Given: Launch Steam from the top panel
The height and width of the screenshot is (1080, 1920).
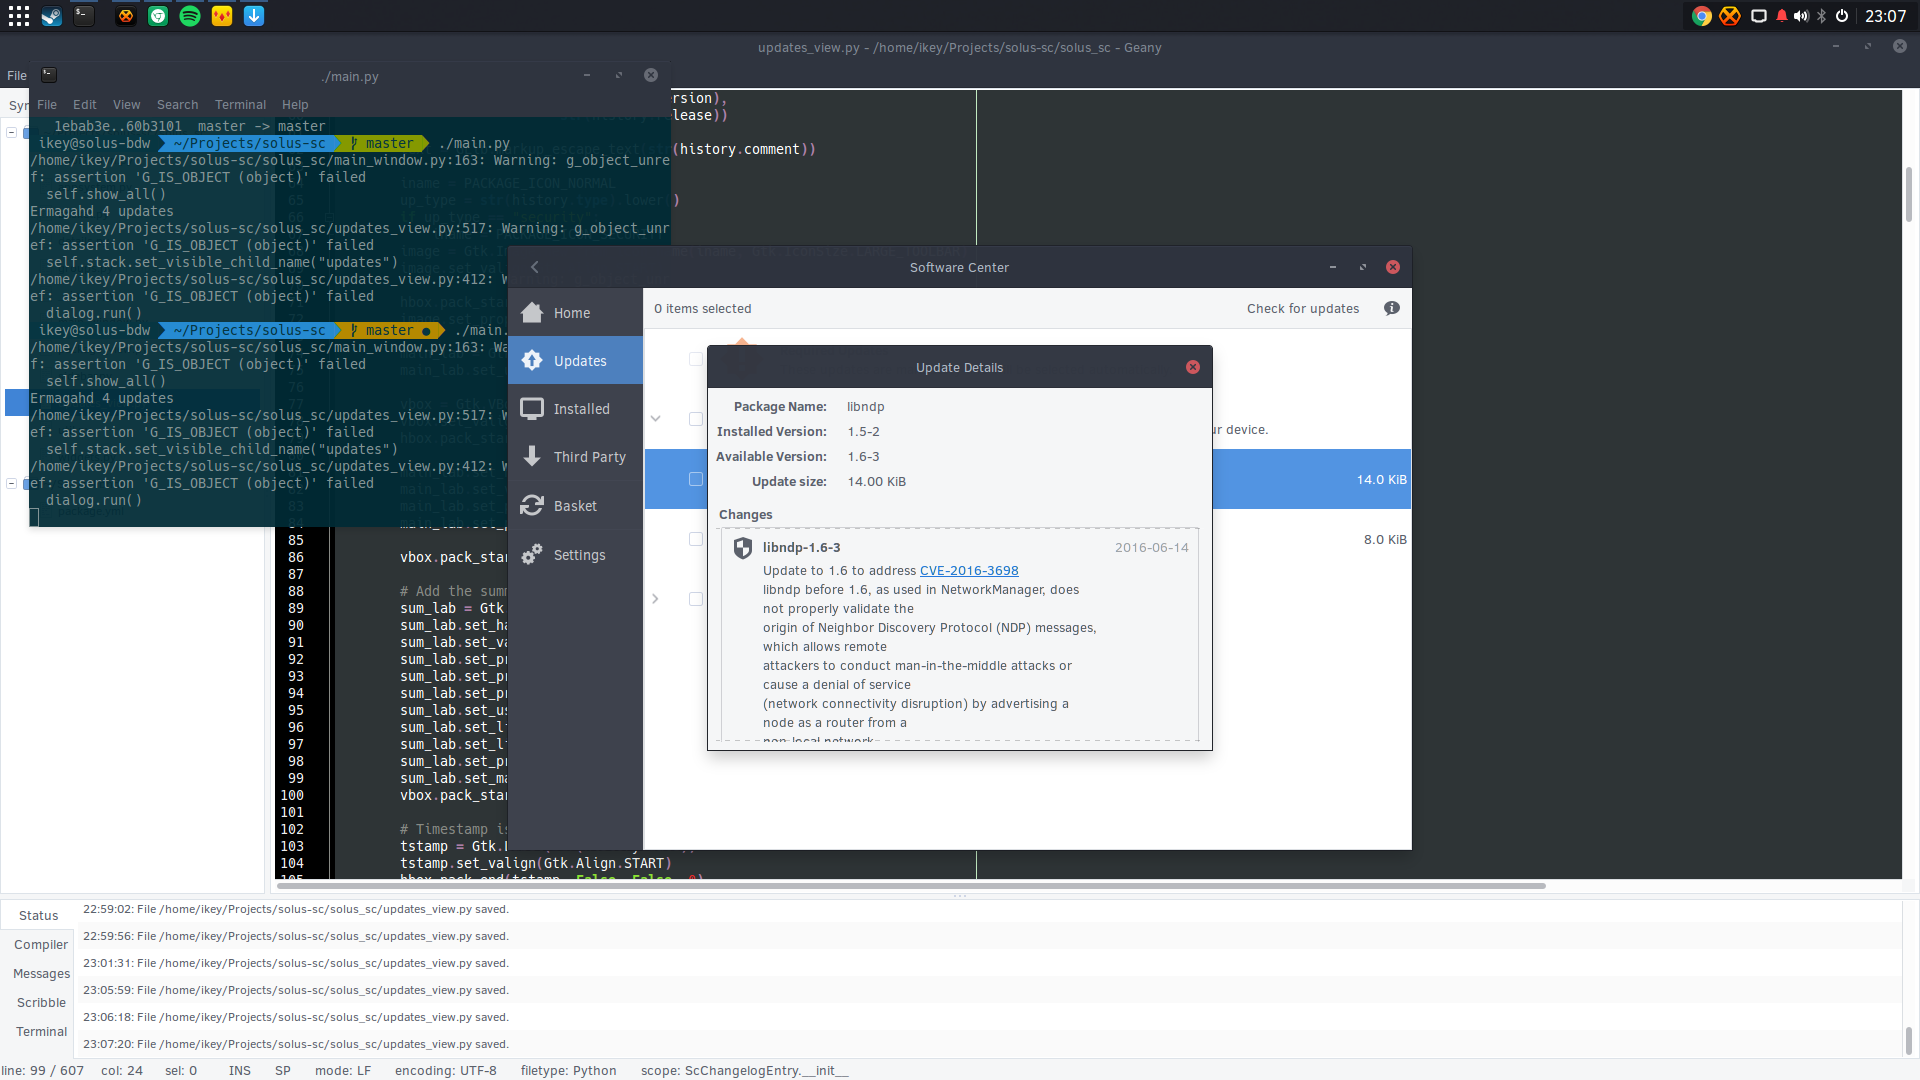Looking at the screenshot, I should (x=52, y=16).
